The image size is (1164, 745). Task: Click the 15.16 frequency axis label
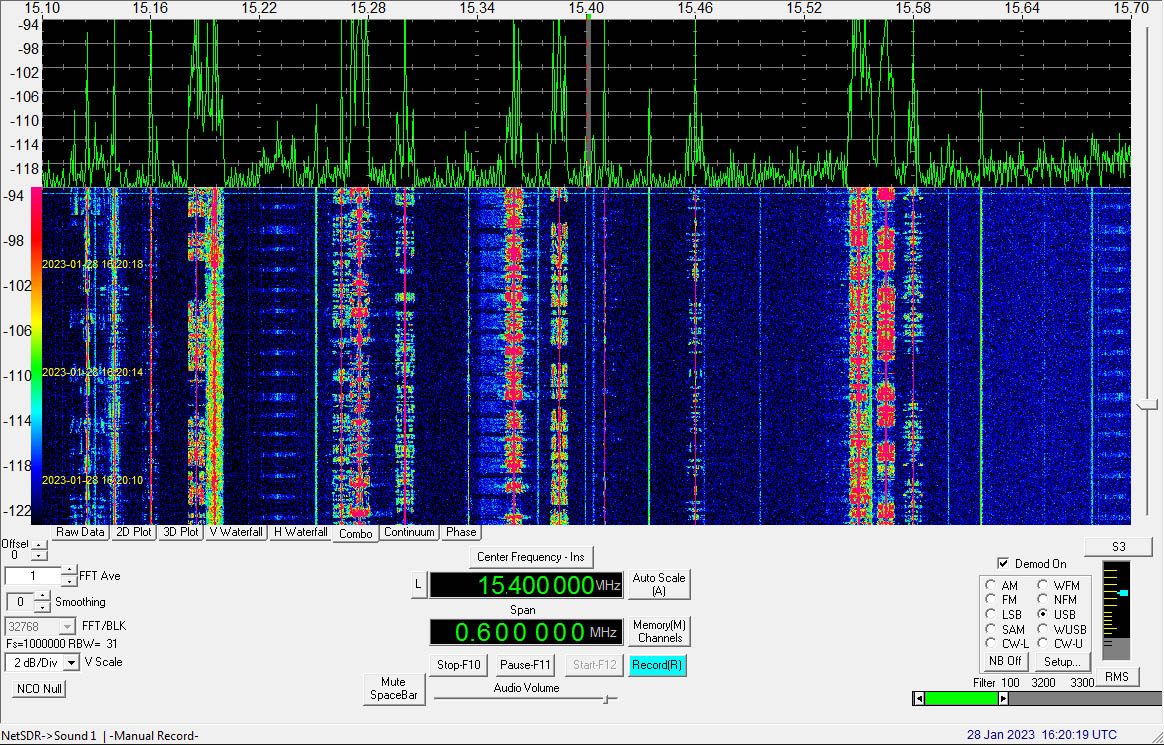(x=151, y=7)
